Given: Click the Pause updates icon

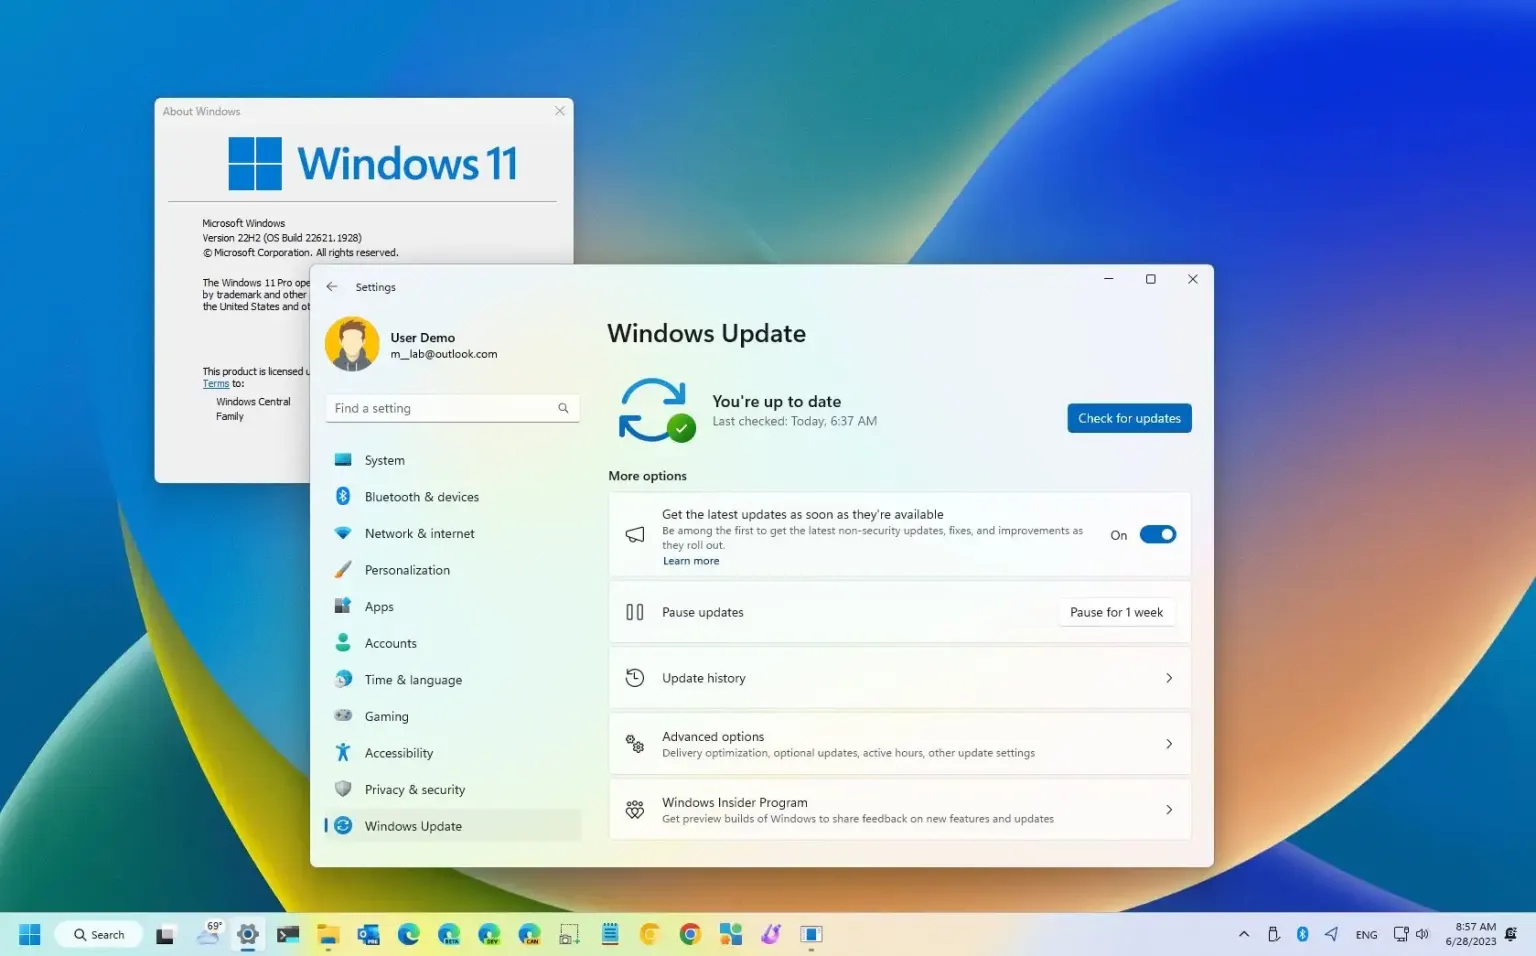Looking at the screenshot, I should coord(635,612).
